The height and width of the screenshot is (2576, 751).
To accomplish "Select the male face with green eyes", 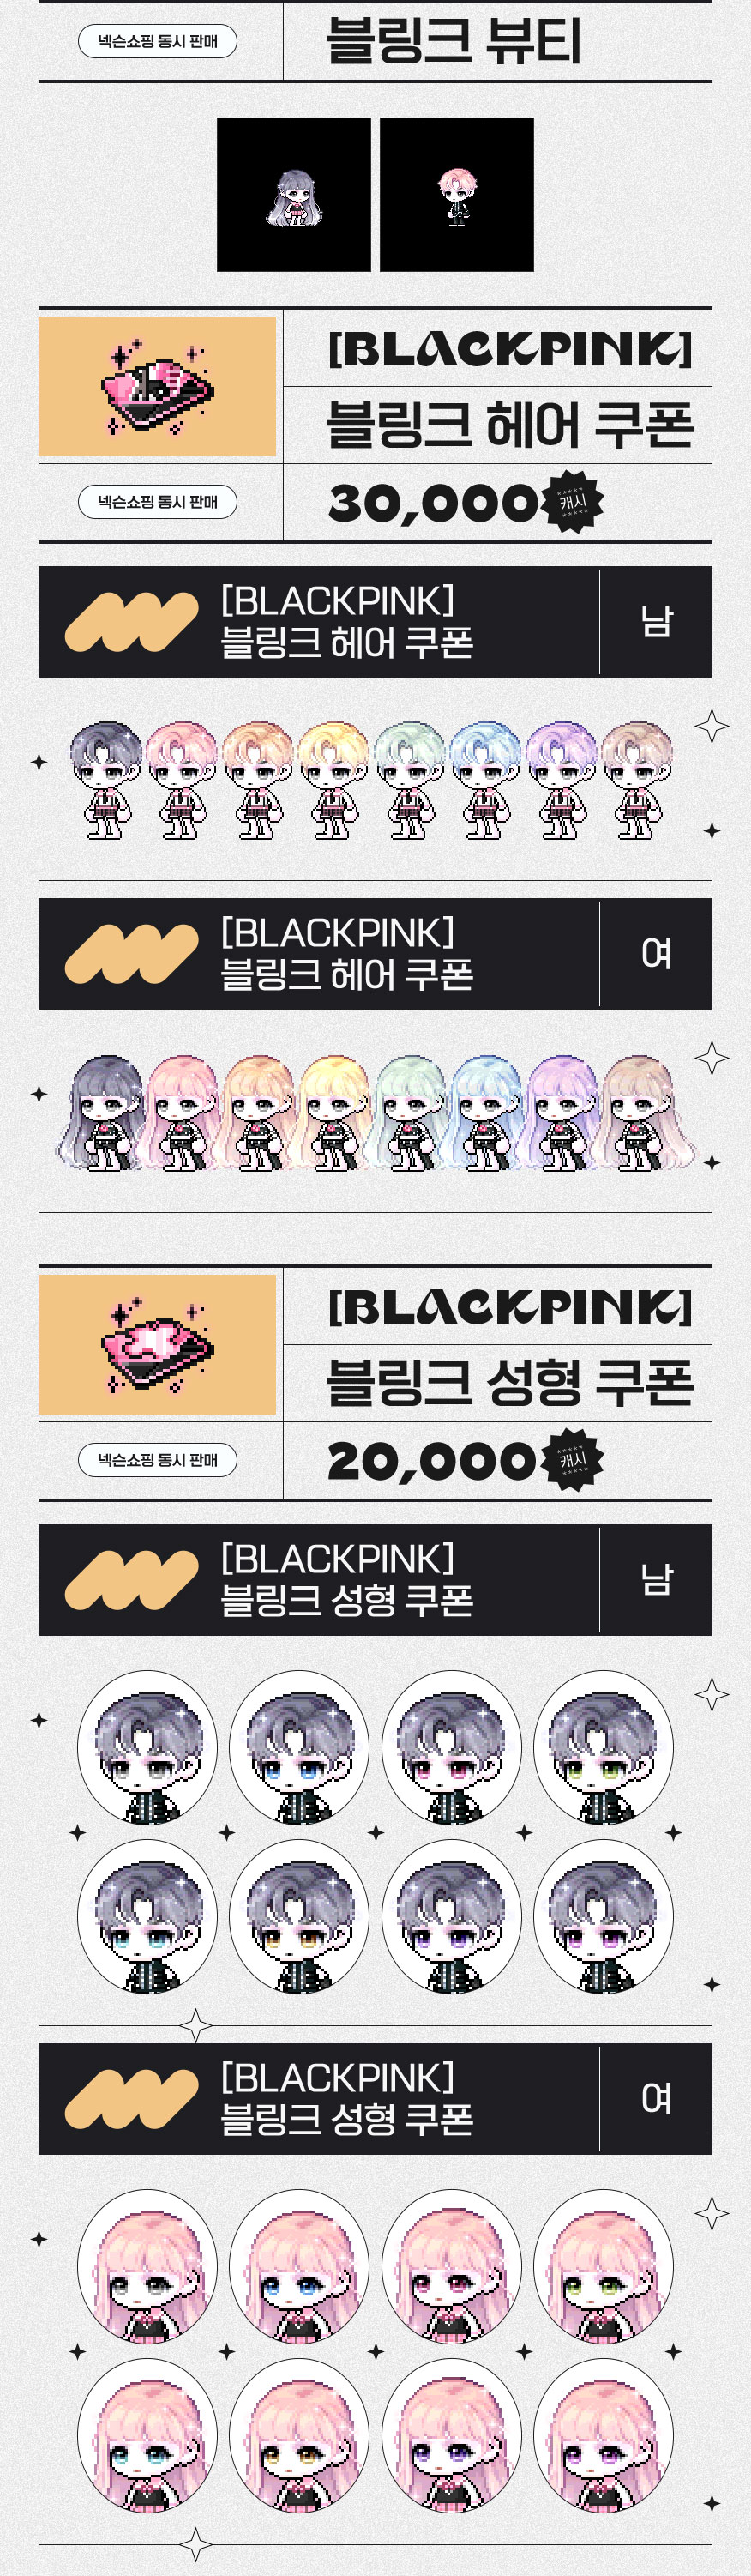I will 603,1747.
